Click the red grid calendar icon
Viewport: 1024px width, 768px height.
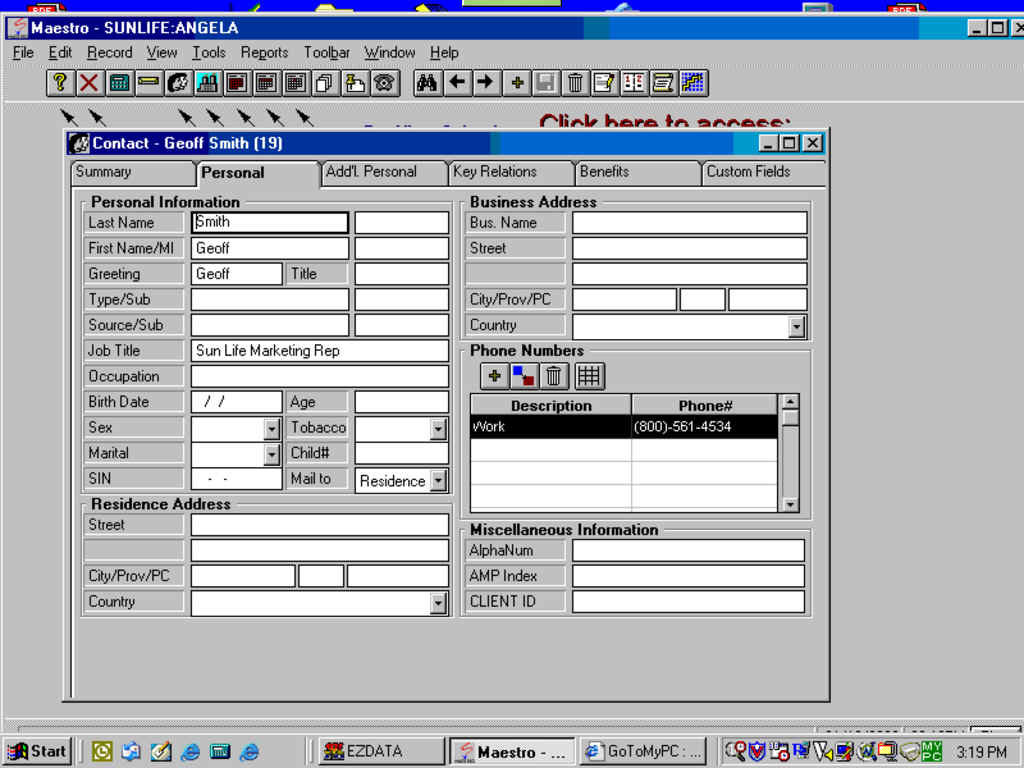click(236, 83)
